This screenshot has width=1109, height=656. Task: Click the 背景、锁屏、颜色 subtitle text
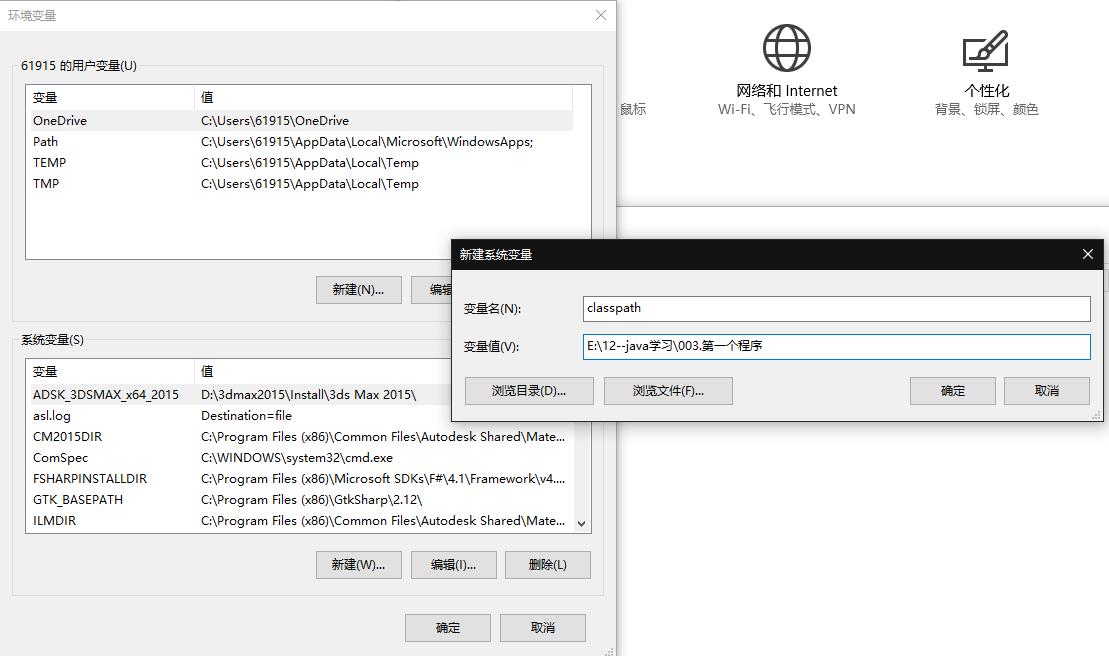986,110
